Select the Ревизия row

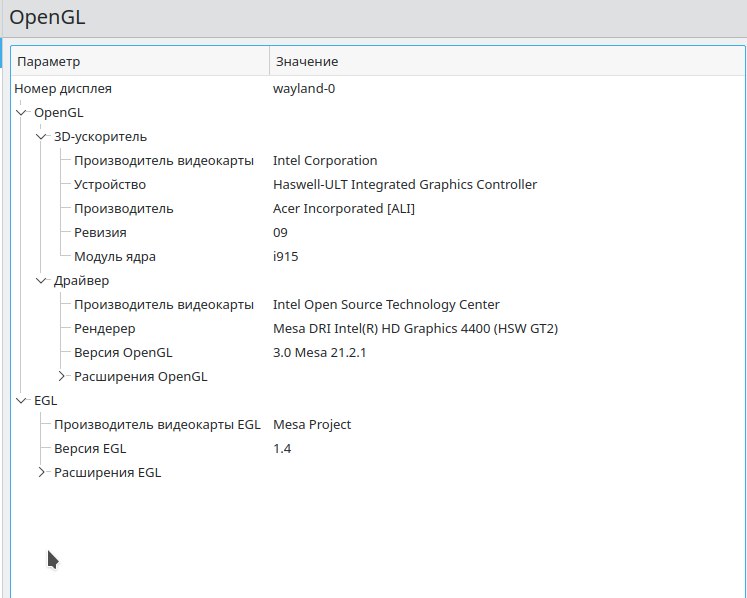[x=378, y=233]
